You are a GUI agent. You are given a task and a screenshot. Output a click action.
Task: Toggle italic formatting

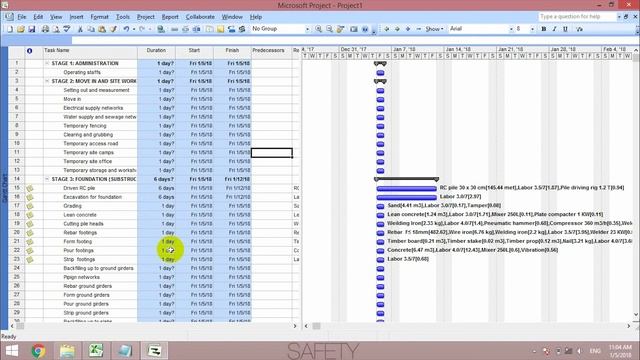[x=554, y=29]
